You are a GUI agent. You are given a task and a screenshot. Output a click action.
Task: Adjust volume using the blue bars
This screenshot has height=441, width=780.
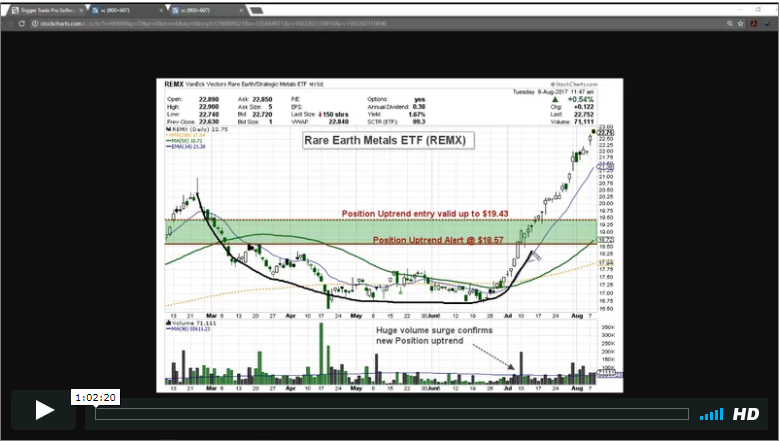[711, 414]
